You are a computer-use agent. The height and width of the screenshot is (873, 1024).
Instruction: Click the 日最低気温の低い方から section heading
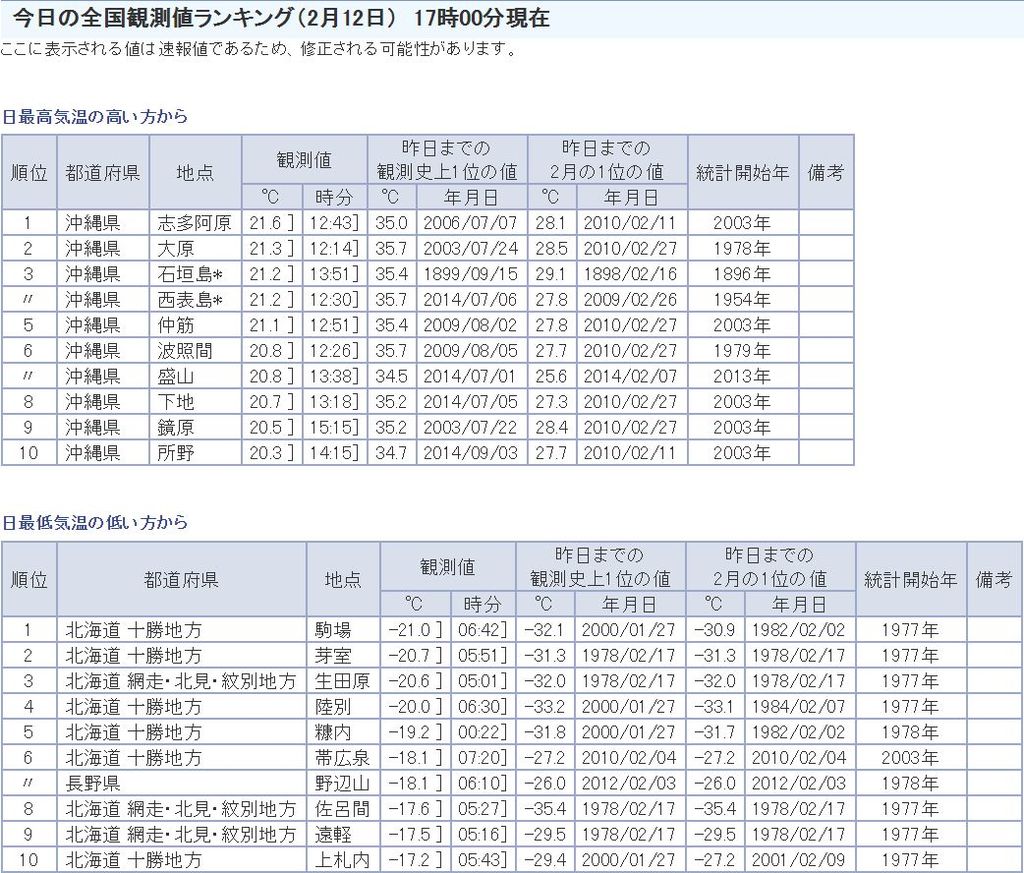(x=94, y=523)
